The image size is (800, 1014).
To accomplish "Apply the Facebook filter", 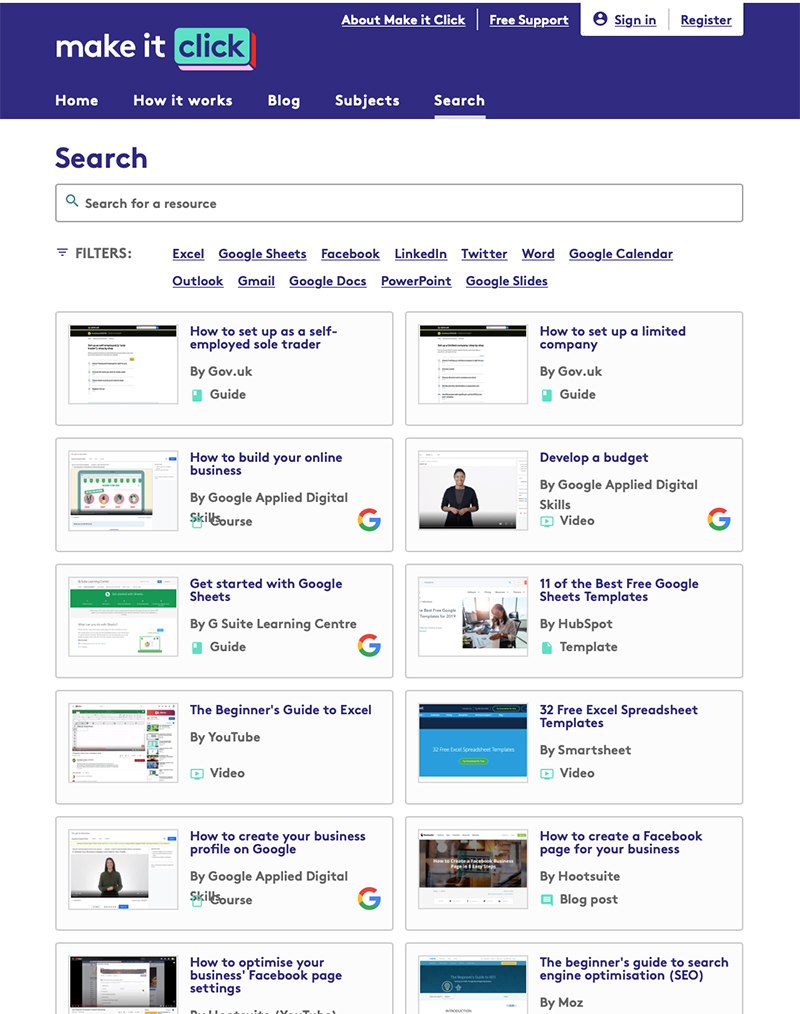I will (351, 254).
